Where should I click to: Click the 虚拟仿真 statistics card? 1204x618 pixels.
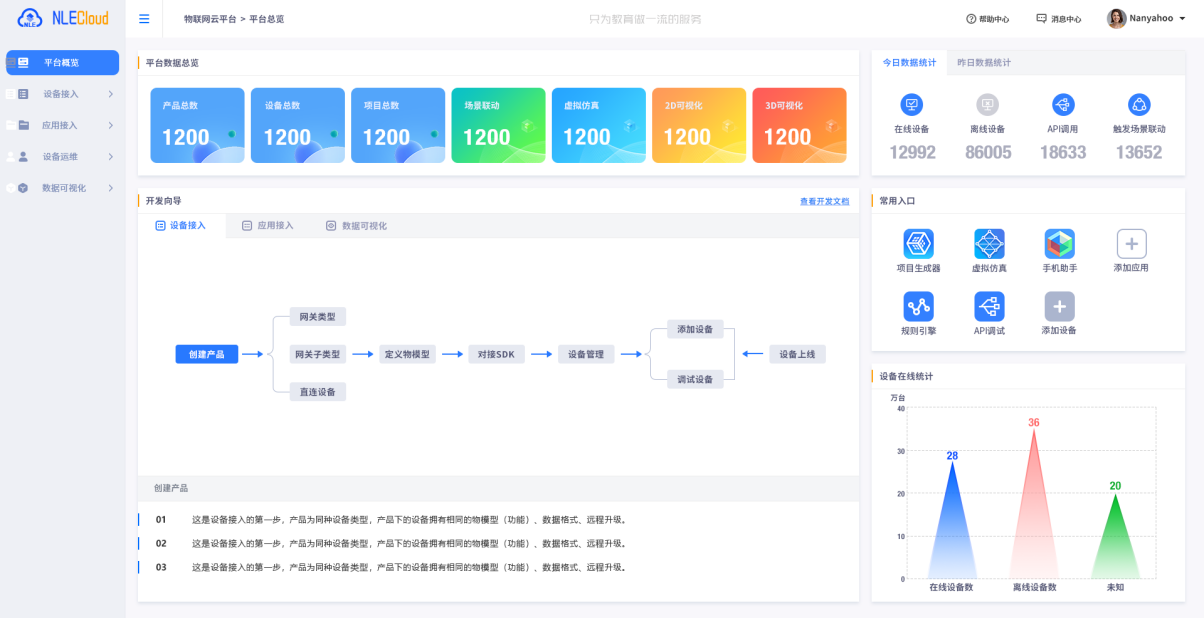(599, 125)
